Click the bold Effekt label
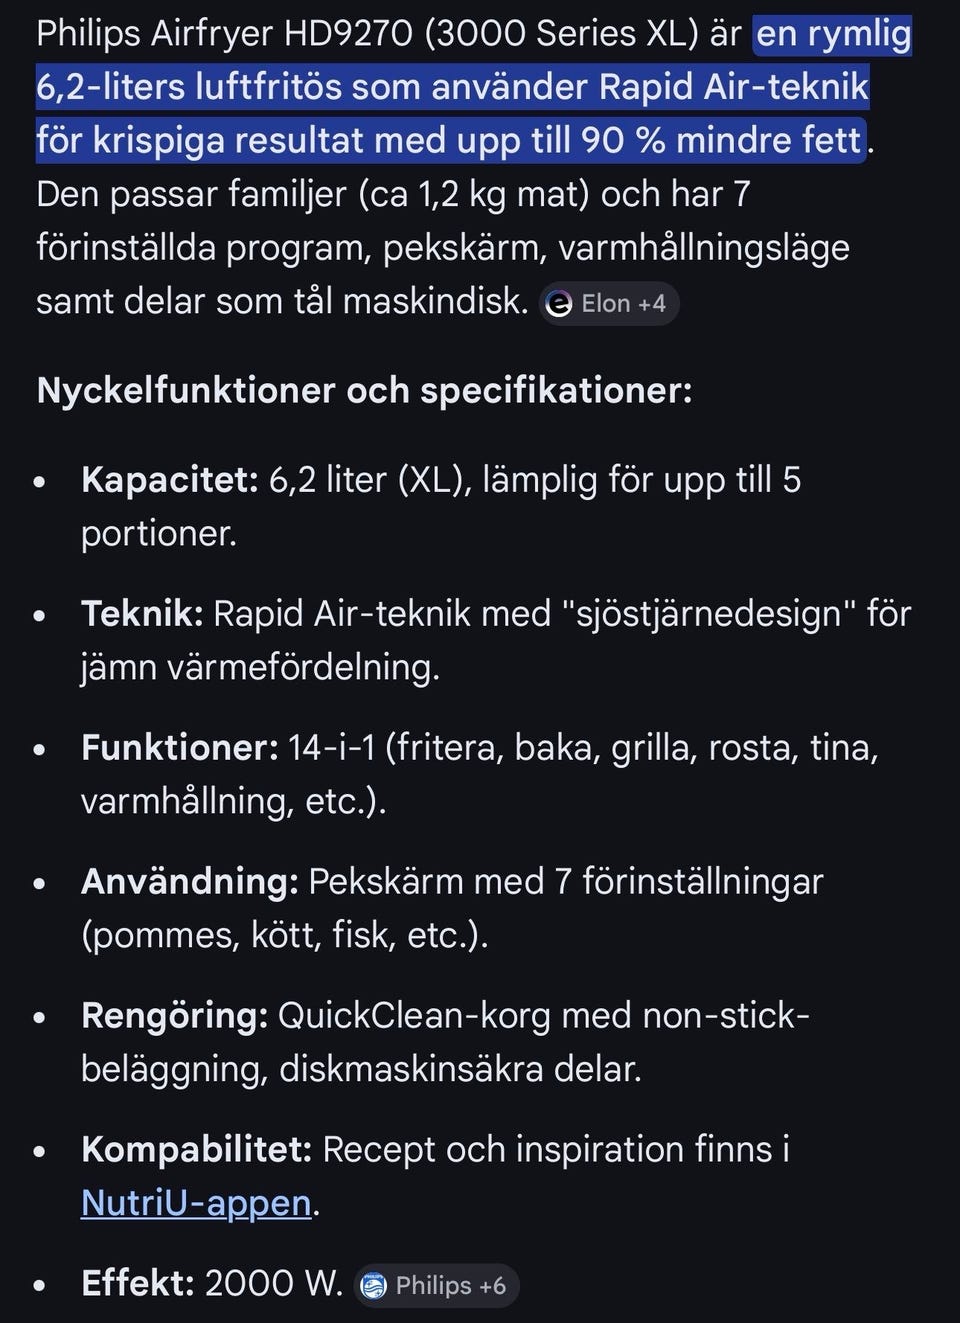960x1323 pixels. coord(138,1283)
